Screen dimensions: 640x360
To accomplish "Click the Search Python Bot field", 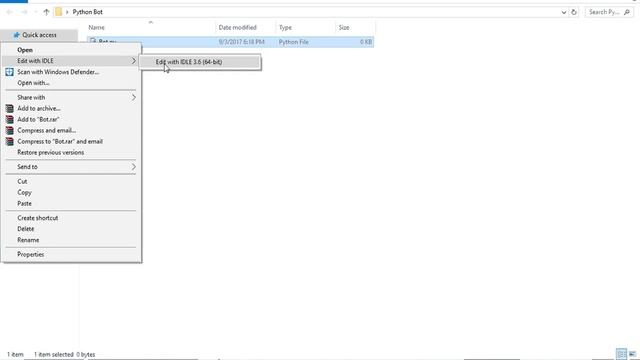I will coord(609,12).
